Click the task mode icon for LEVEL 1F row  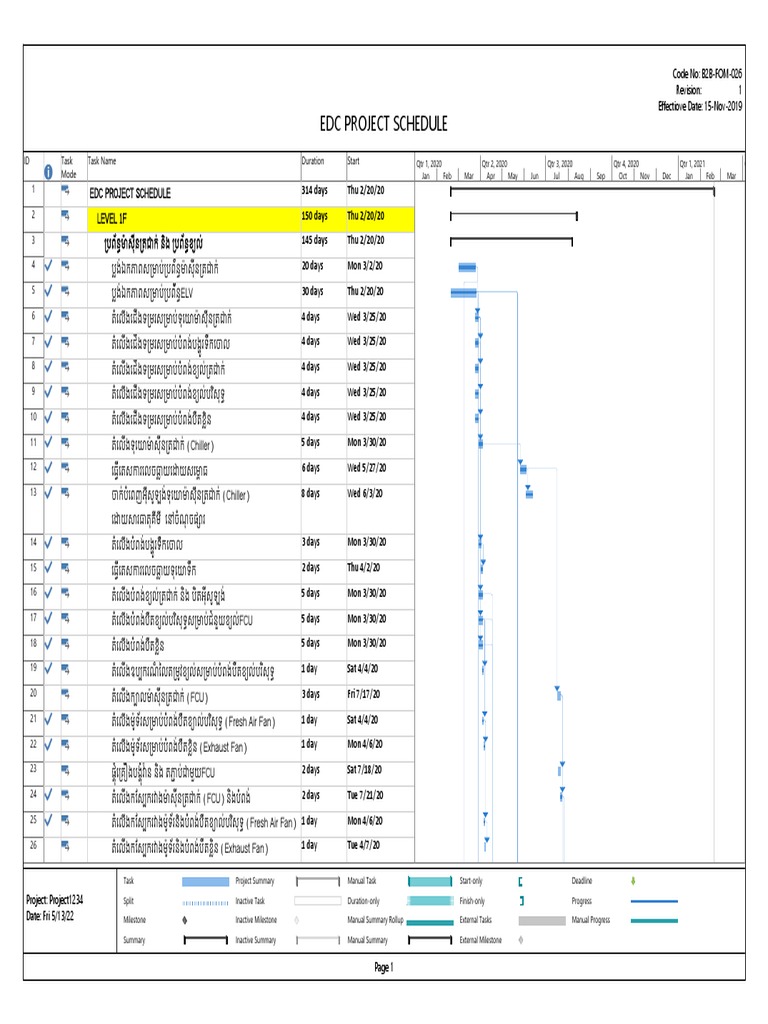pos(65,215)
